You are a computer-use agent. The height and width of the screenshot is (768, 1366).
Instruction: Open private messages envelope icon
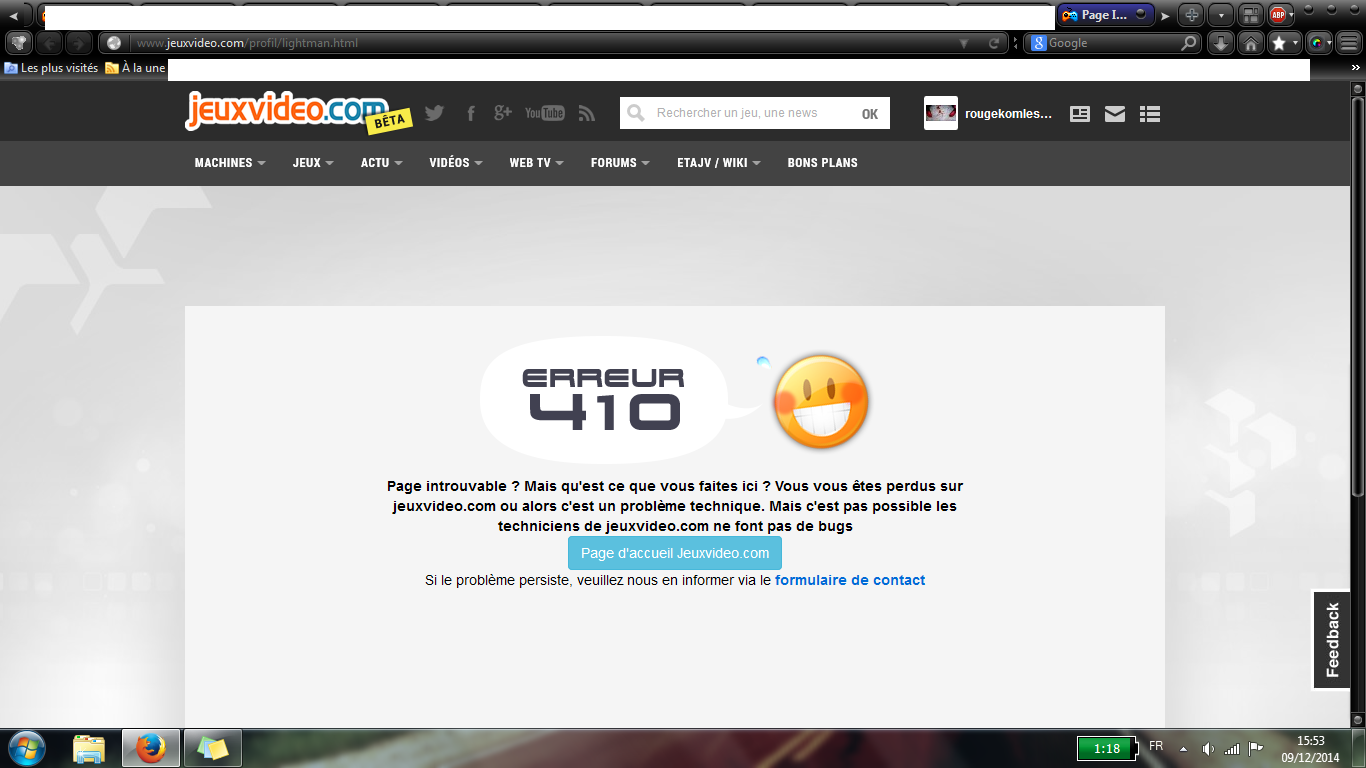coord(1115,114)
